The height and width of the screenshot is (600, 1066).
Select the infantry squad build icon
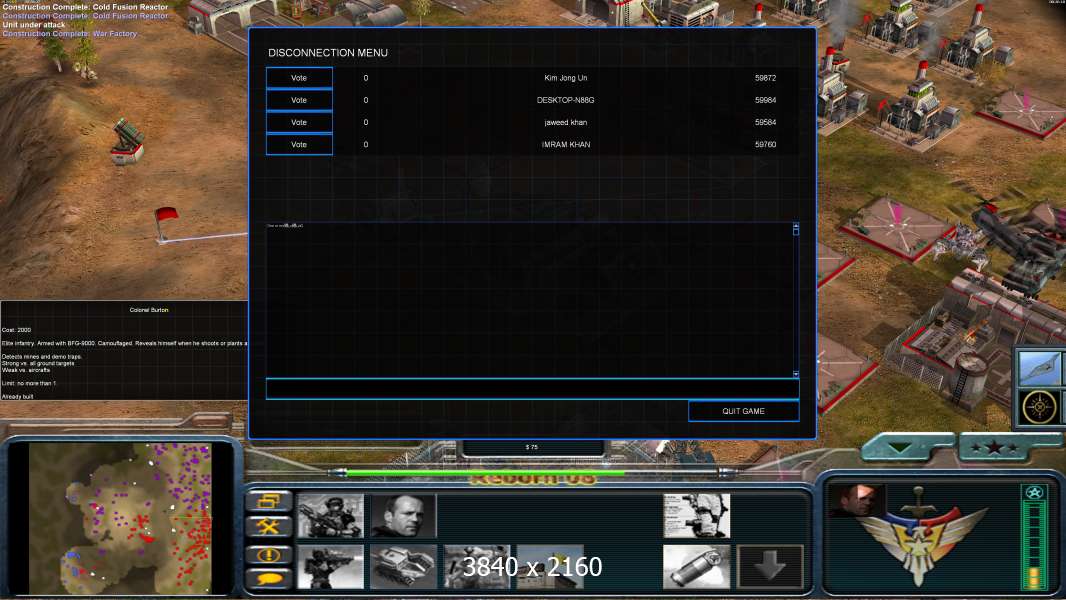pos(477,567)
